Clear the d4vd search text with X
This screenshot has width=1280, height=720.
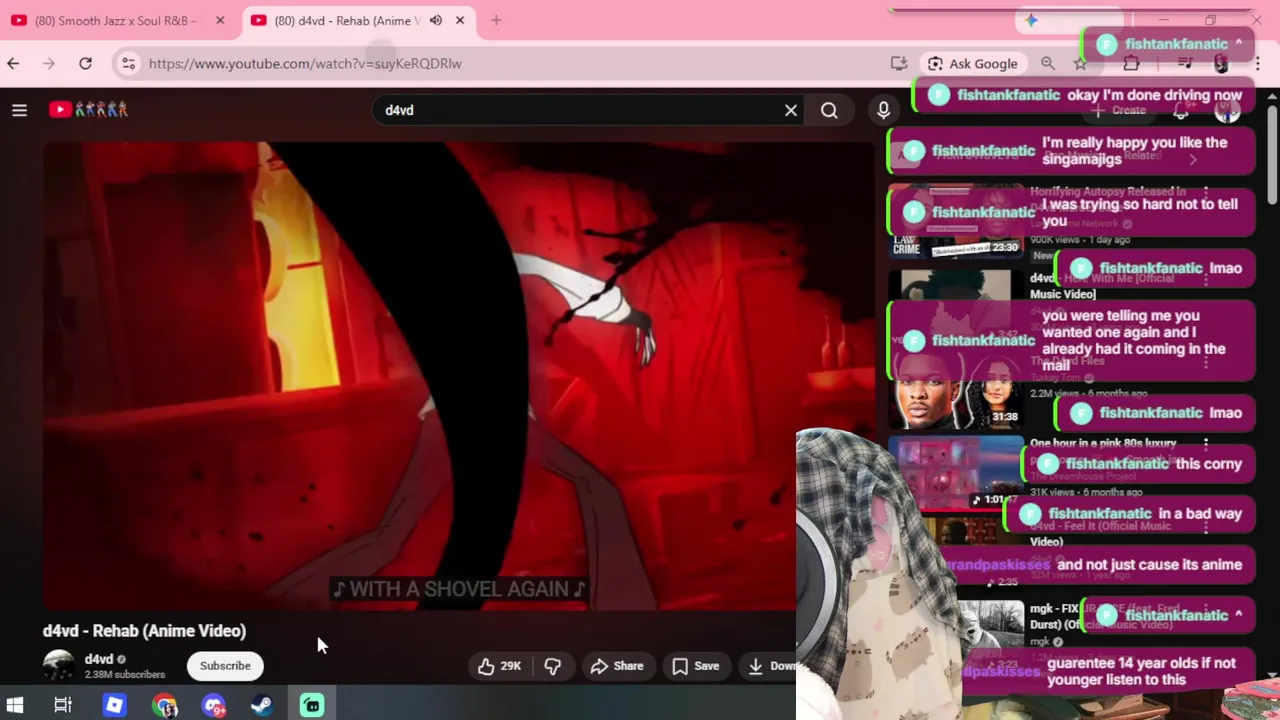click(790, 110)
